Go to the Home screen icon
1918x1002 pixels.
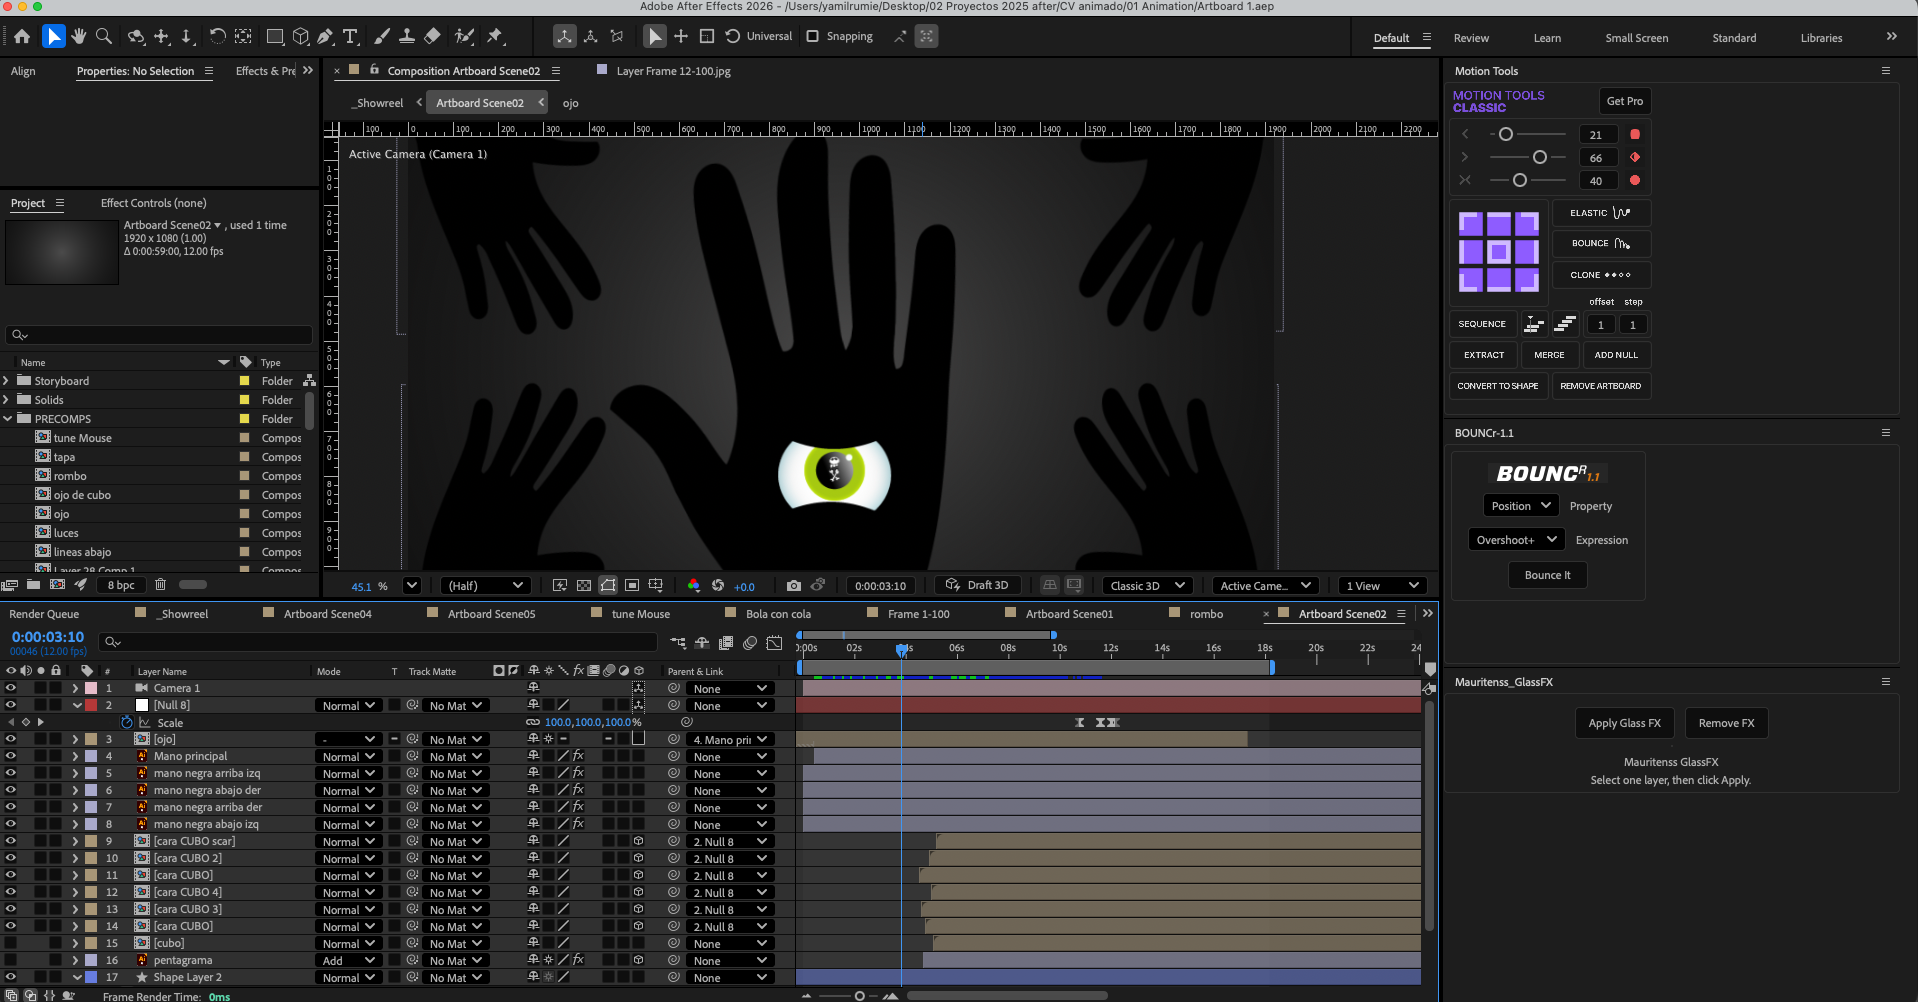pos(22,37)
